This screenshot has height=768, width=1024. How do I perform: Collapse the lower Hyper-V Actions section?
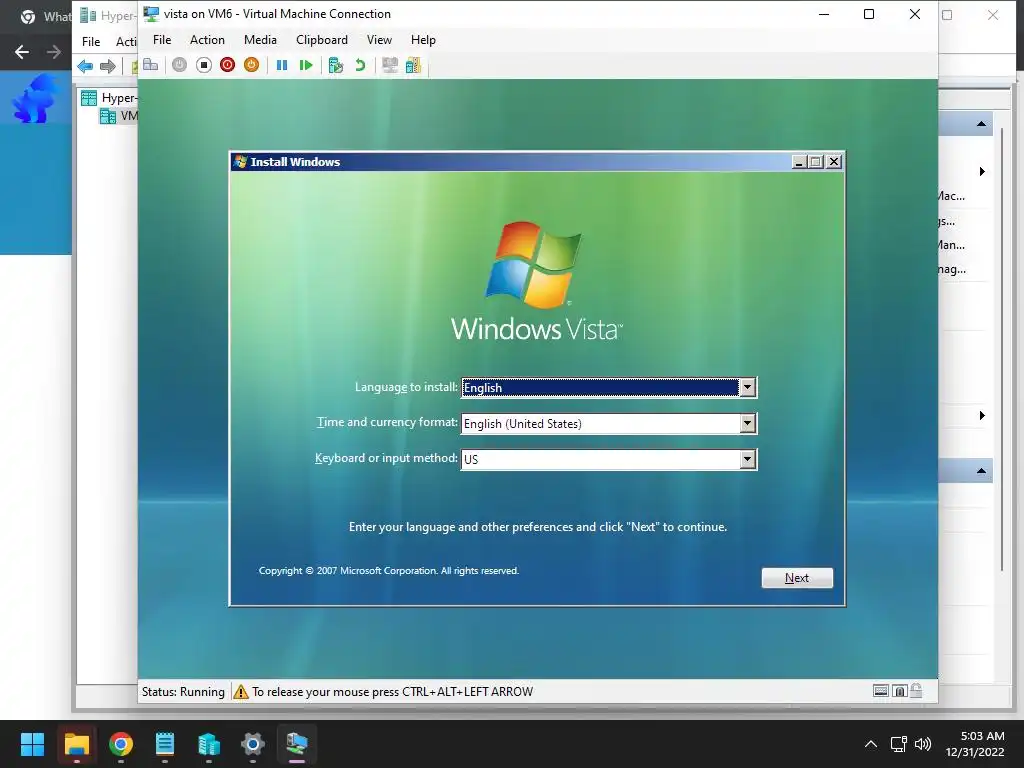[x=981, y=471]
